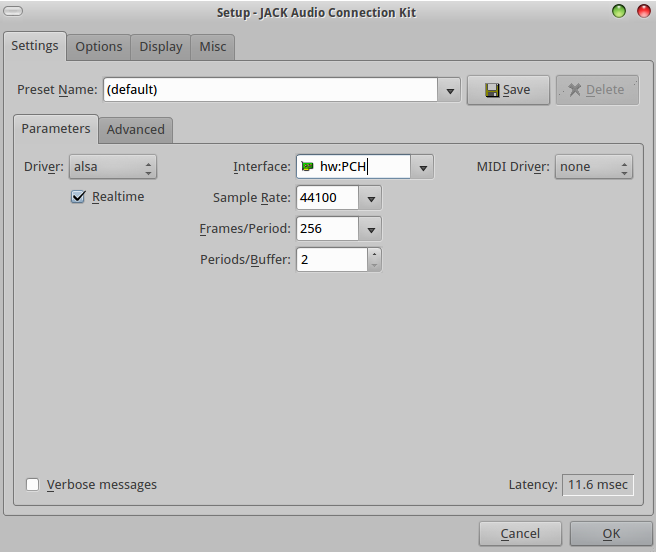
Task: Enable the Verbose messages checkbox
Action: [33, 485]
